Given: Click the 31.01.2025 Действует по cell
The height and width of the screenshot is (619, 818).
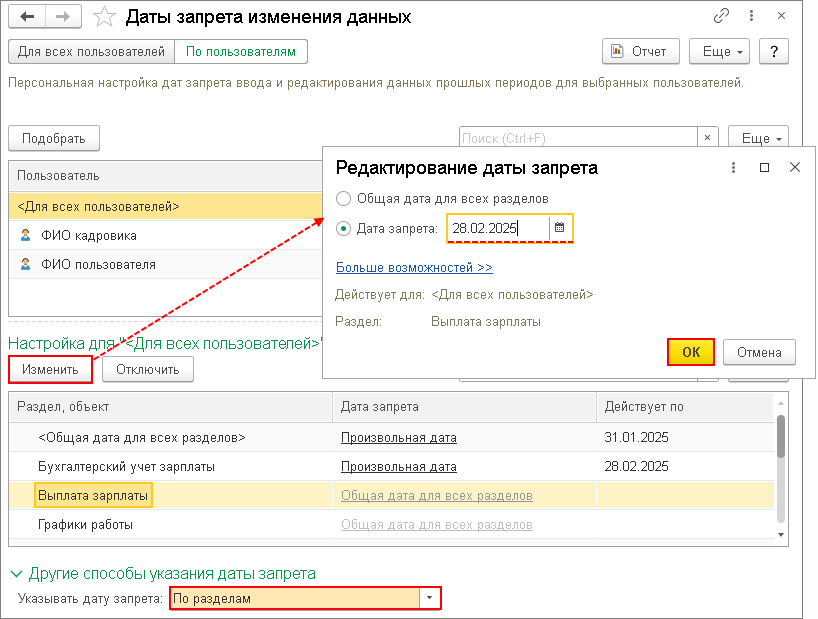Looking at the screenshot, I should [684, 438].
